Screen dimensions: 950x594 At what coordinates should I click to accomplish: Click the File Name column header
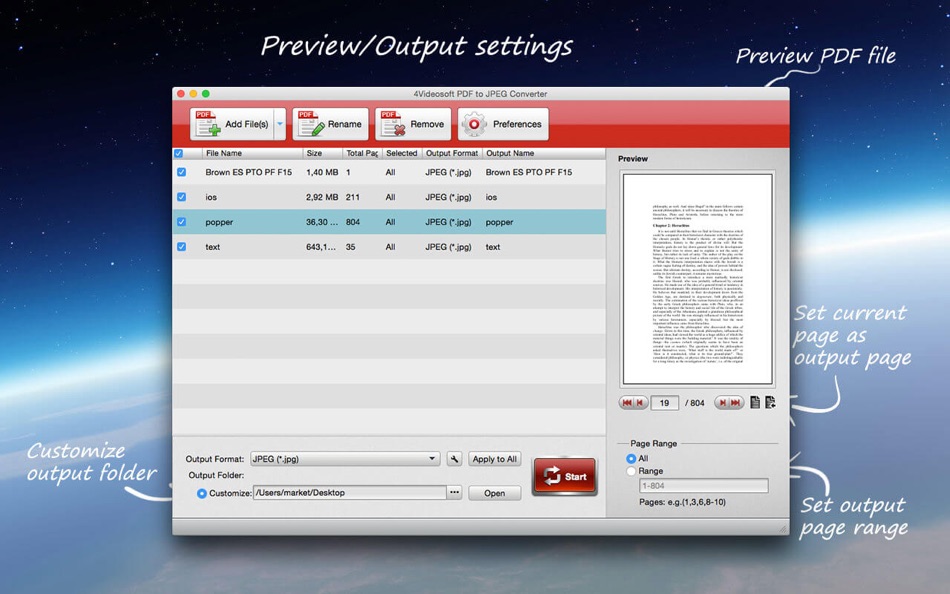250,154
